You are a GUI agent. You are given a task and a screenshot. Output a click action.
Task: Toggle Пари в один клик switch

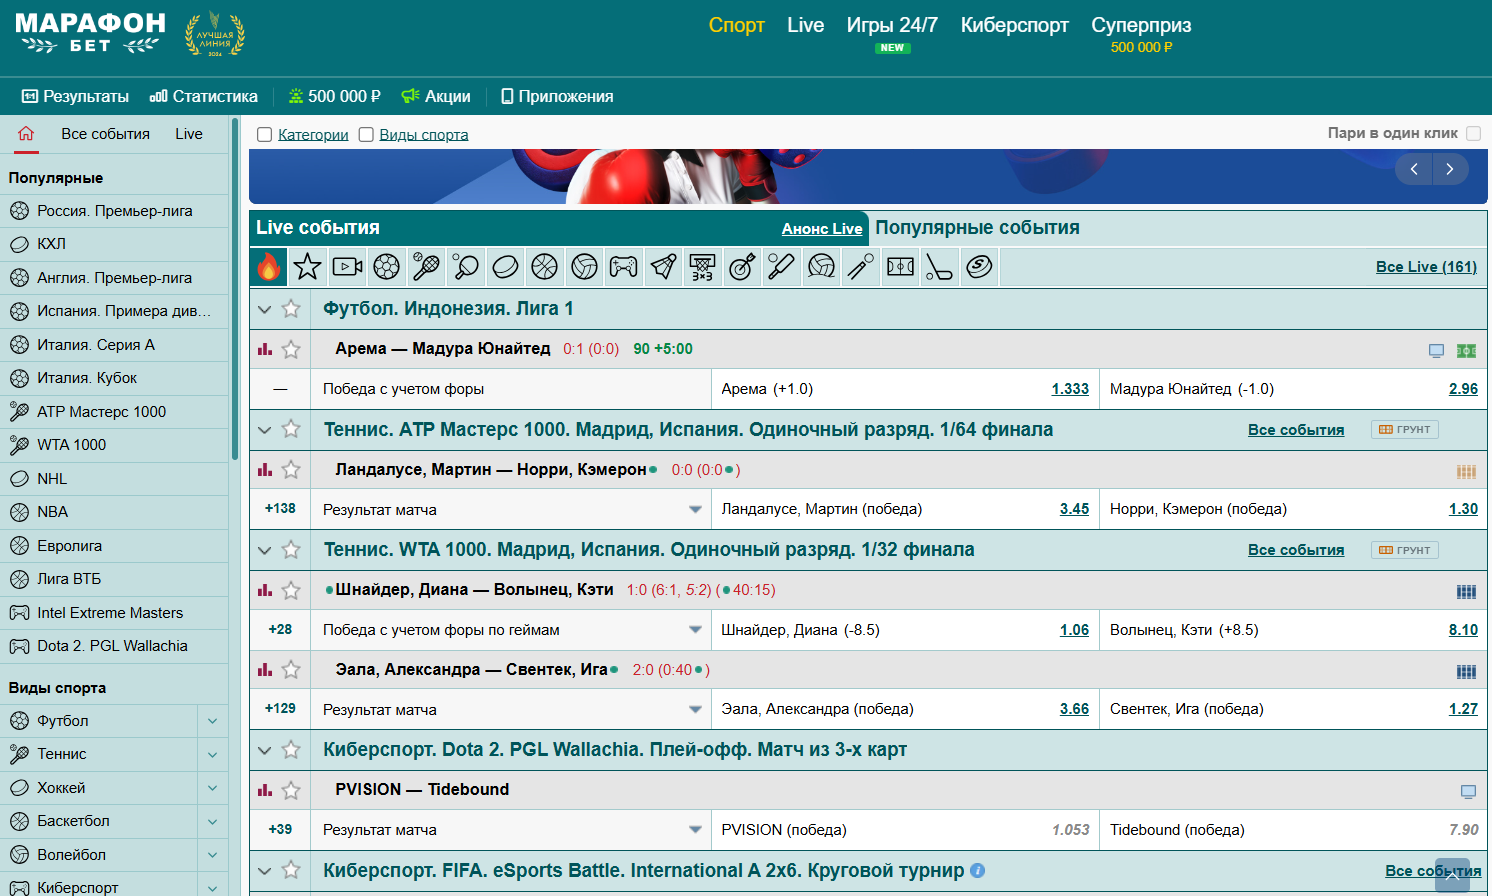[x=1473, y=133]
